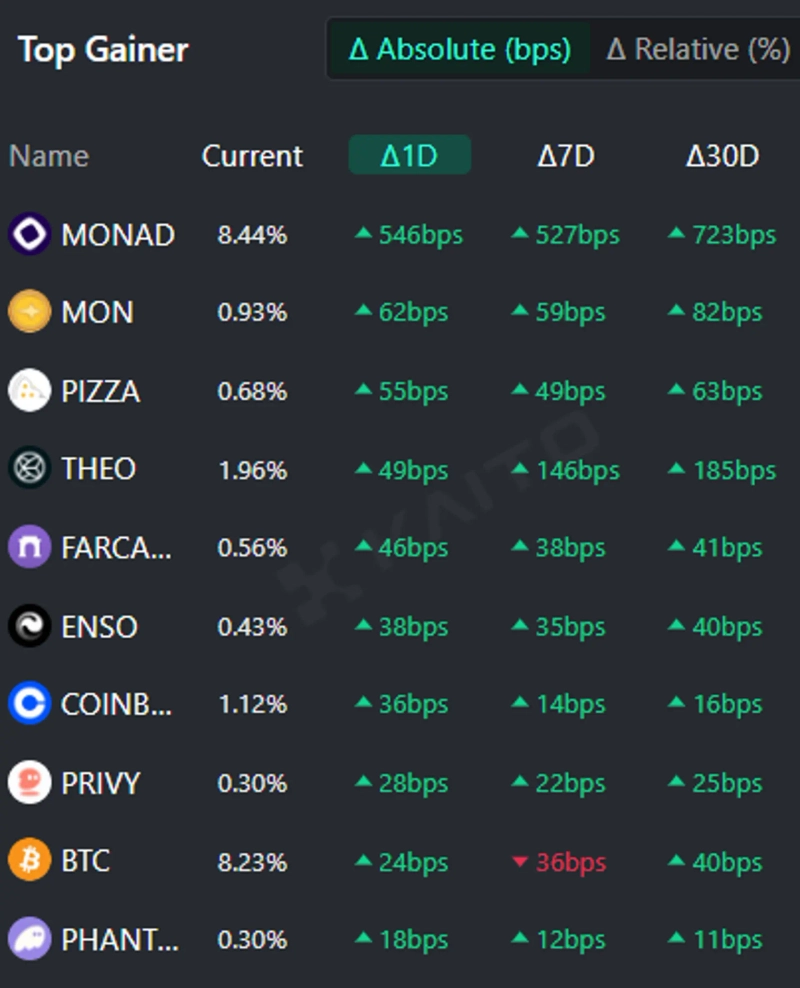800x988 pixels.
Task: Click the PIZZA token icon
Action: tap(29, 391)
